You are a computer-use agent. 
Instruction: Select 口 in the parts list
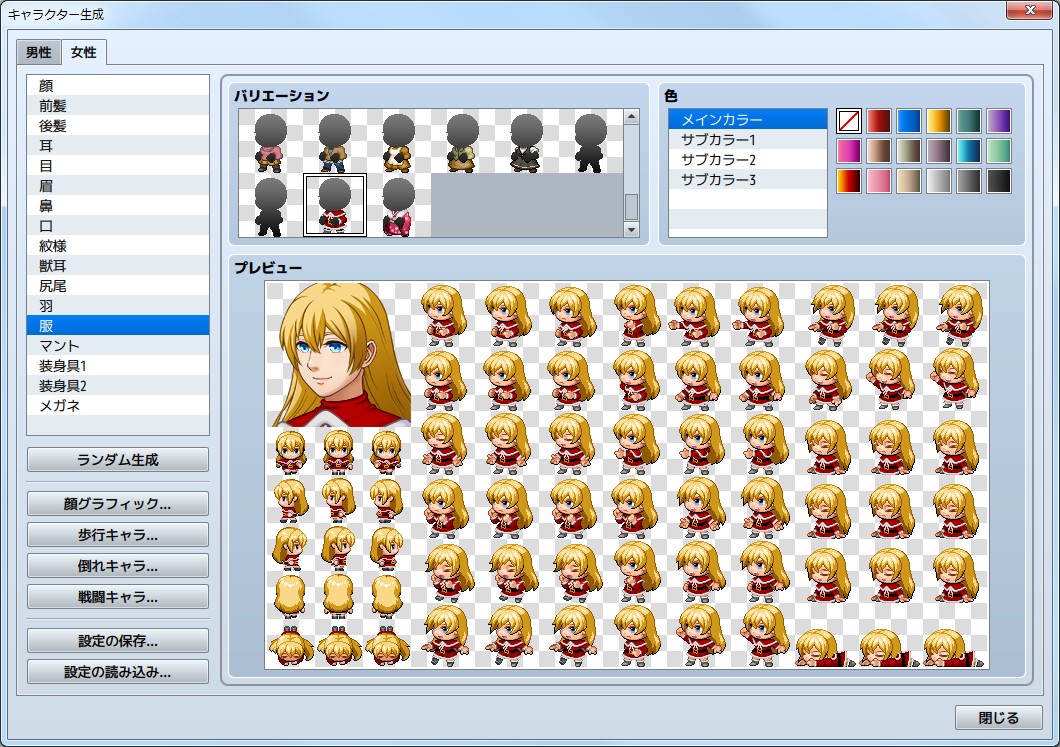(x=118, y=226)
